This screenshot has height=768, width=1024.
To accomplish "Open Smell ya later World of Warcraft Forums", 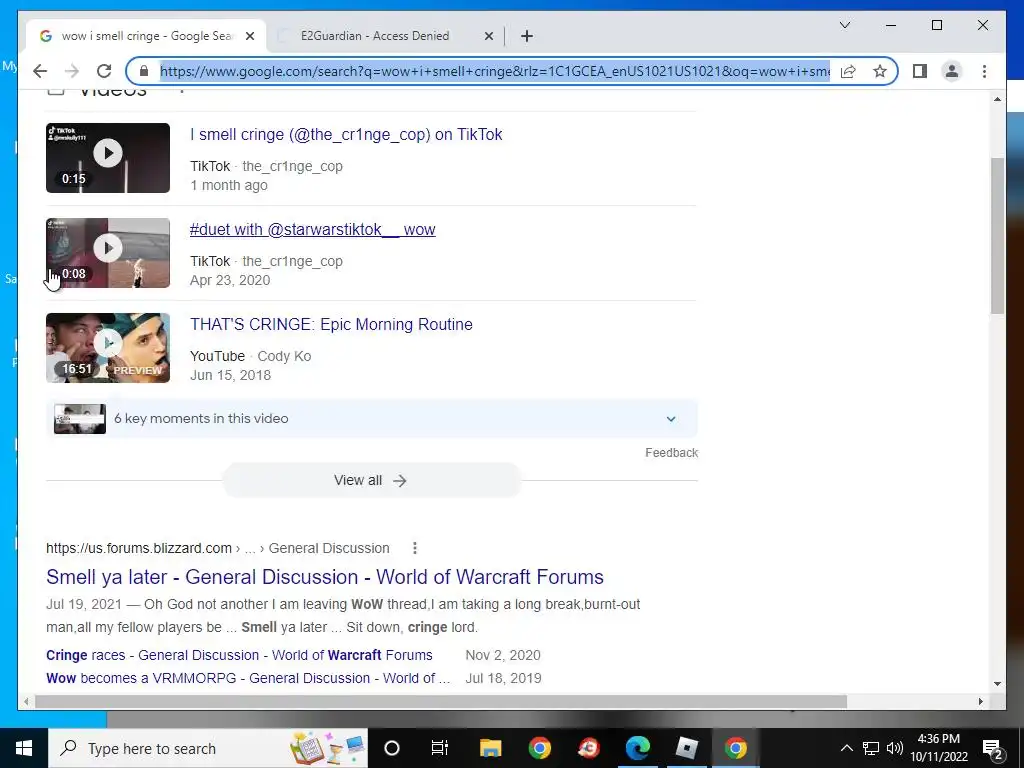I will (325, 577).
